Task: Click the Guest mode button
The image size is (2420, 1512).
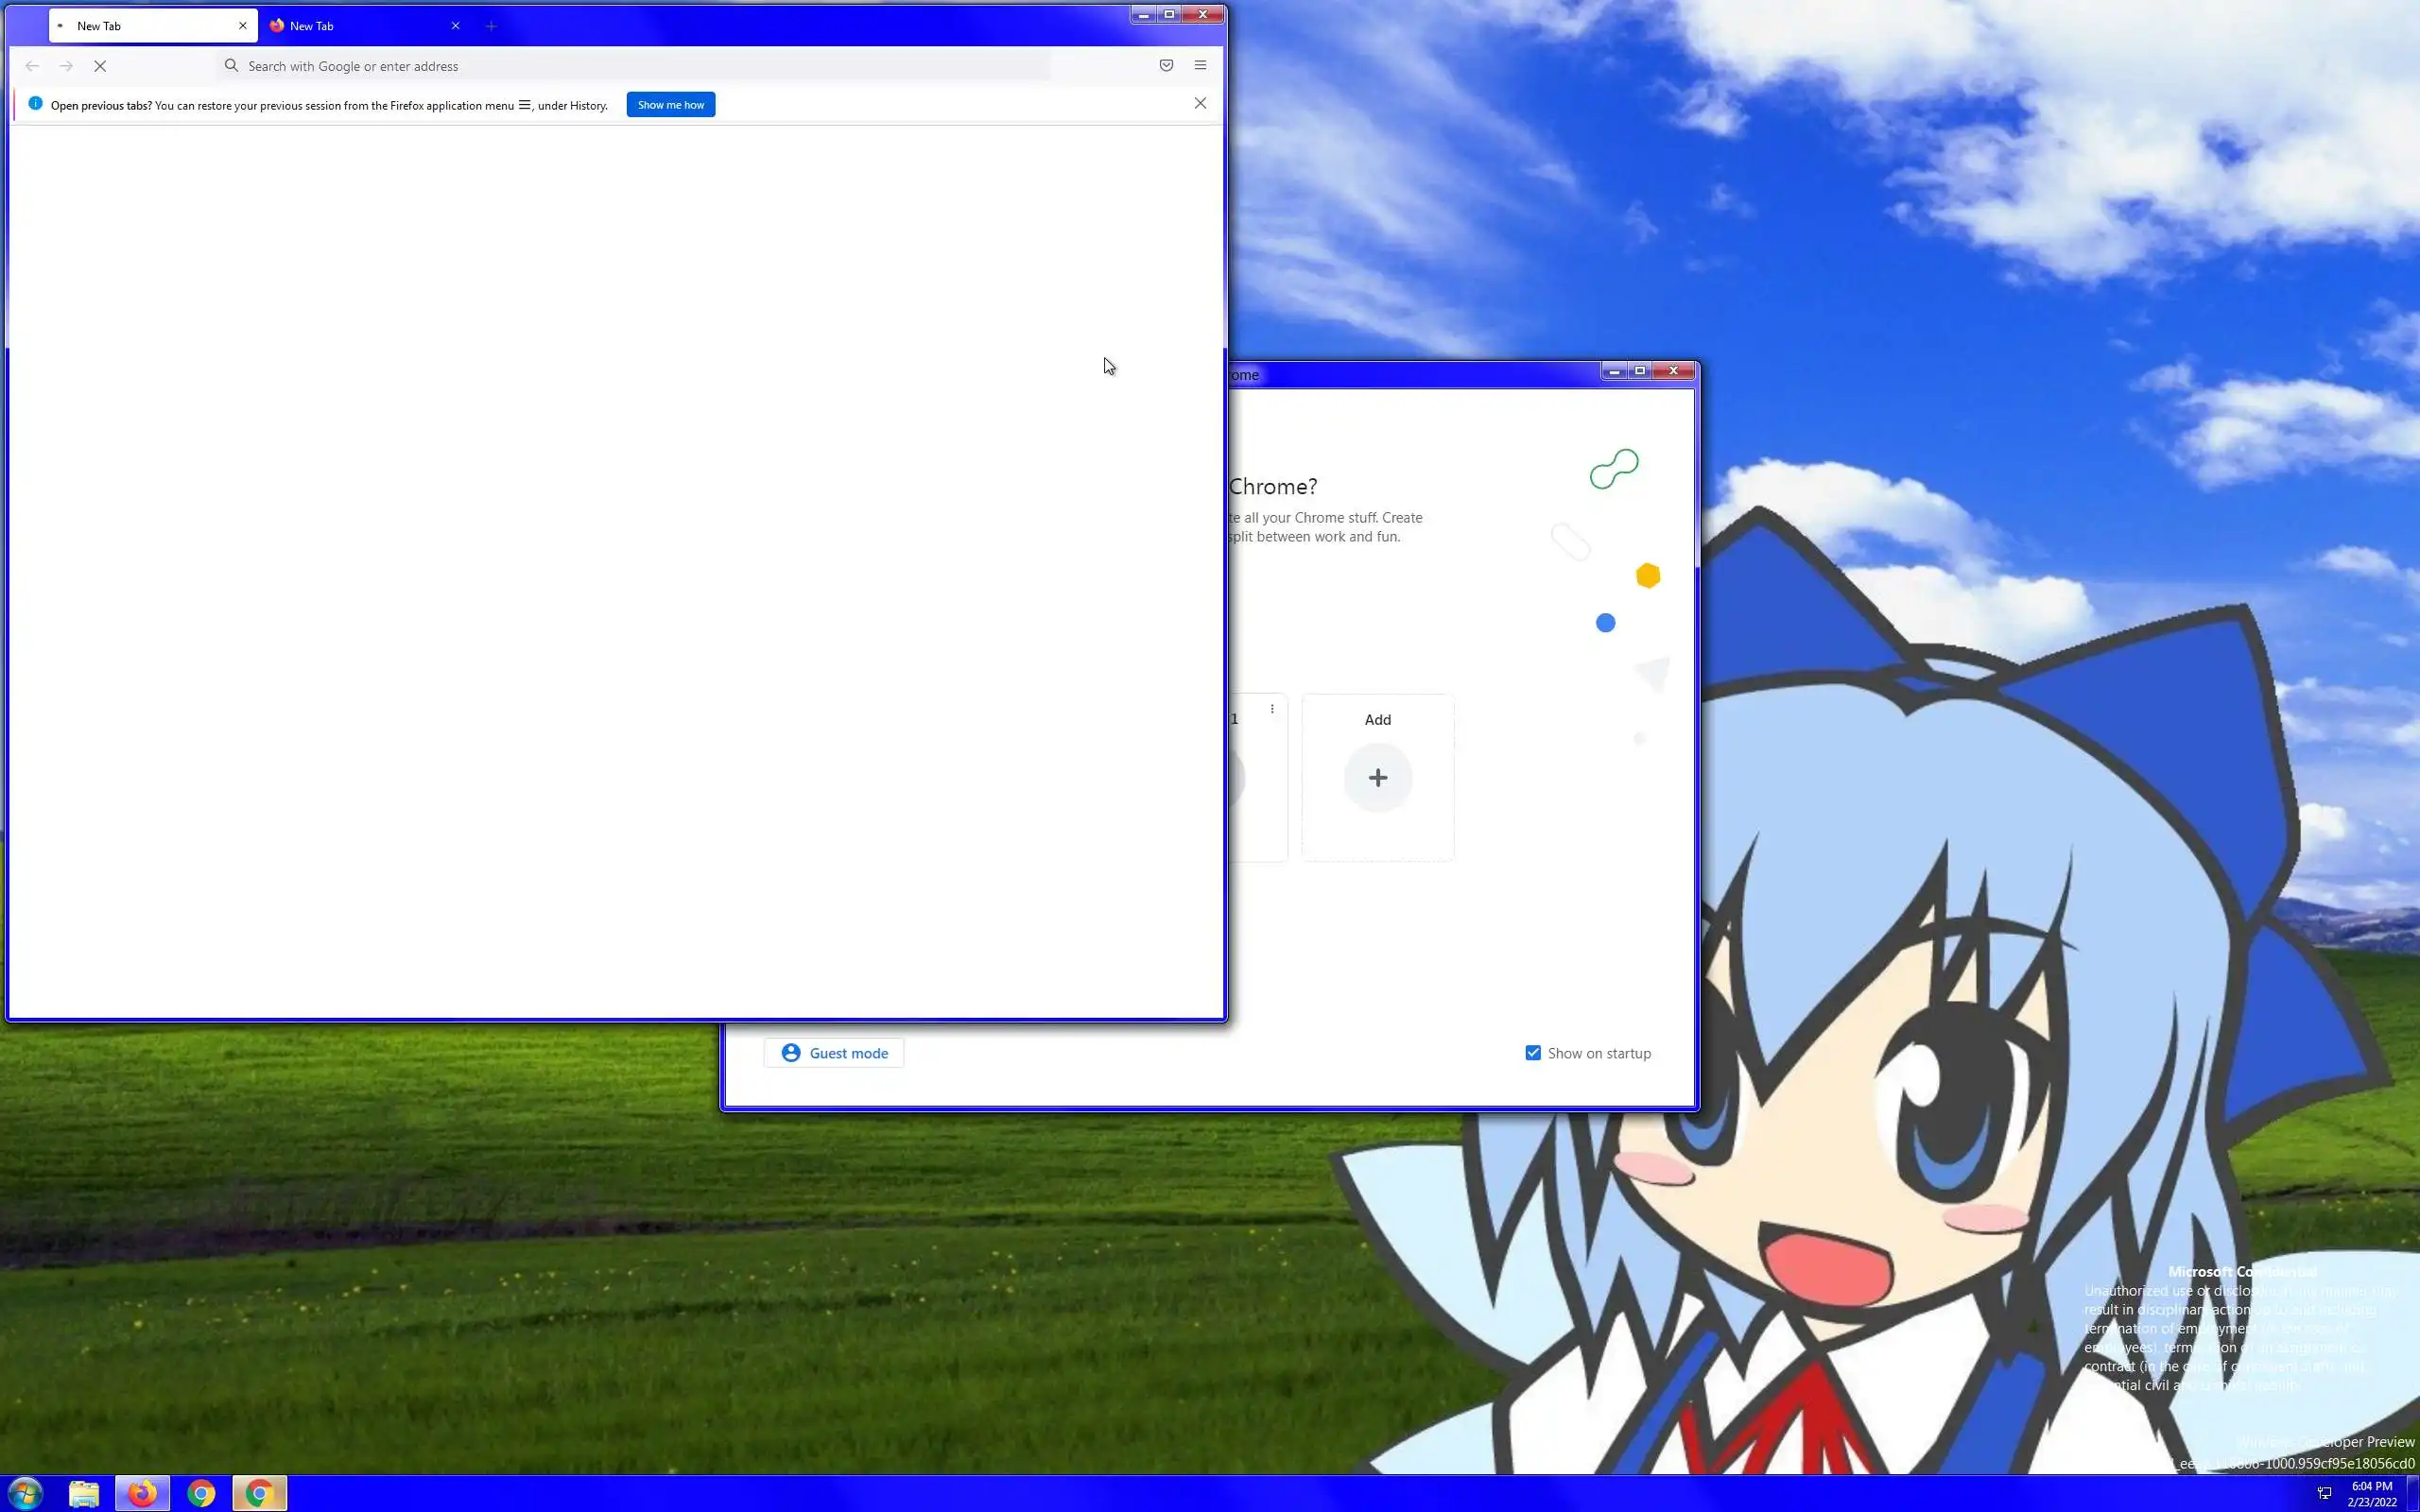Action: [x=833, y=1053]
